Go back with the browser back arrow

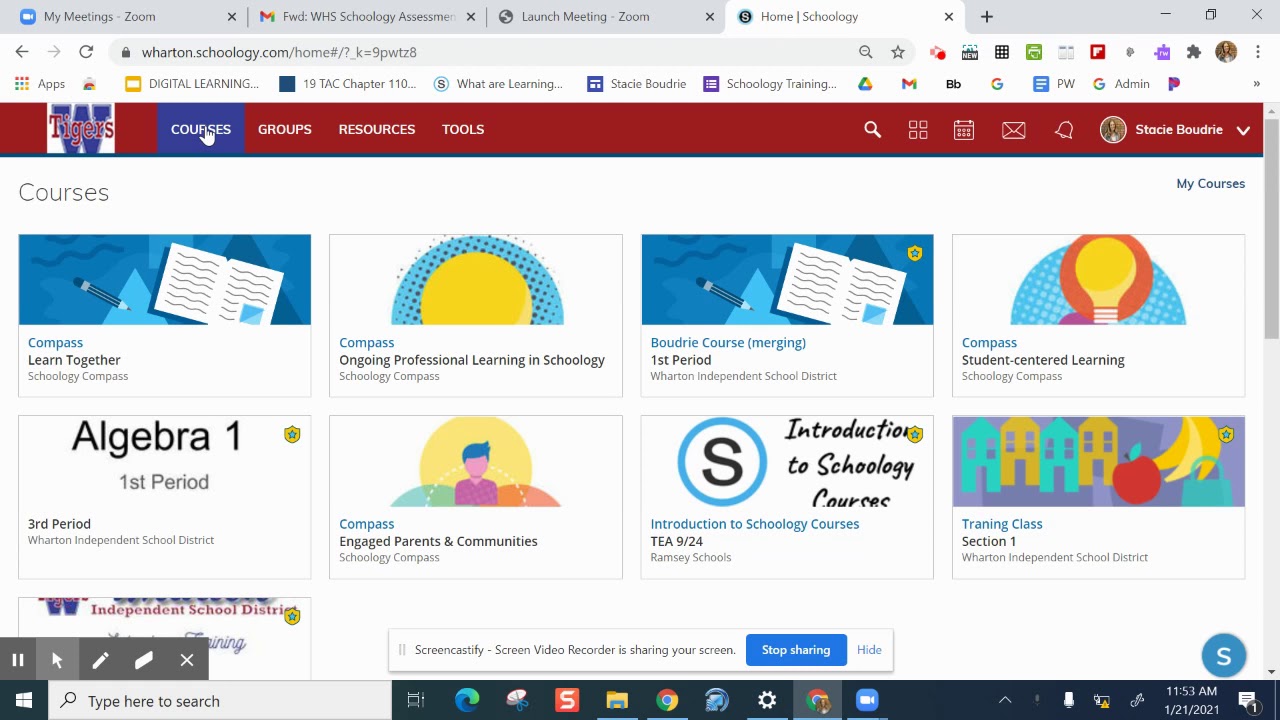tap(22, 52)
